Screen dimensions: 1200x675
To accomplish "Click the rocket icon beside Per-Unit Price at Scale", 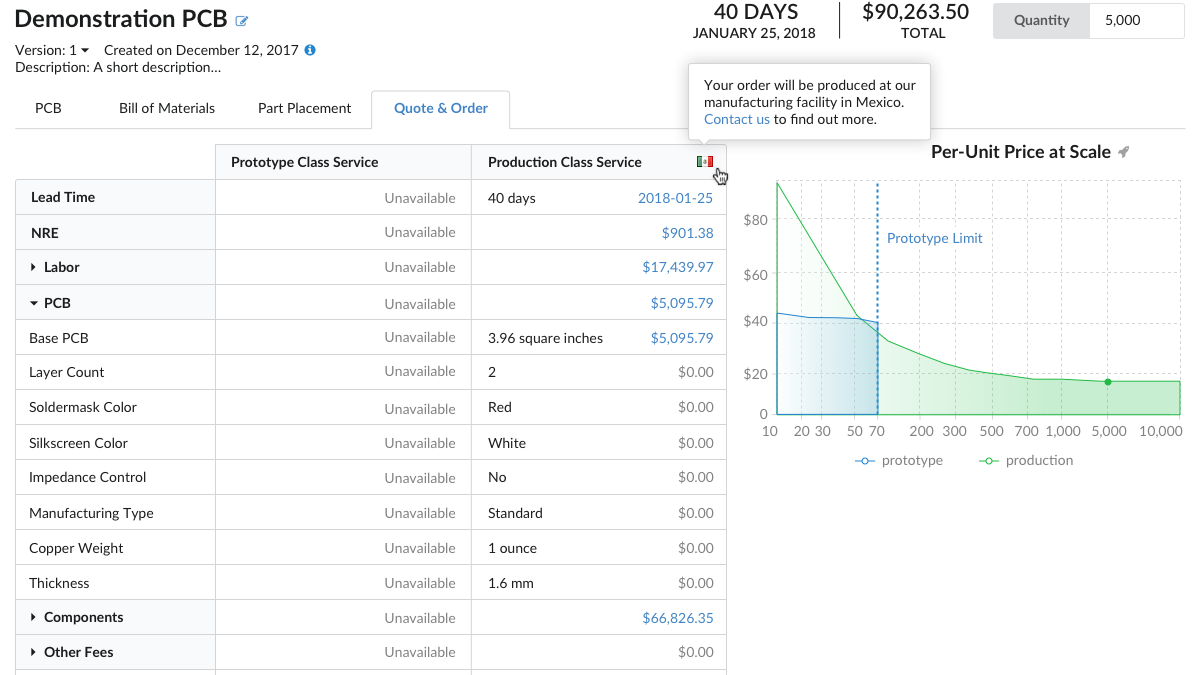I will coord(1124,152).
